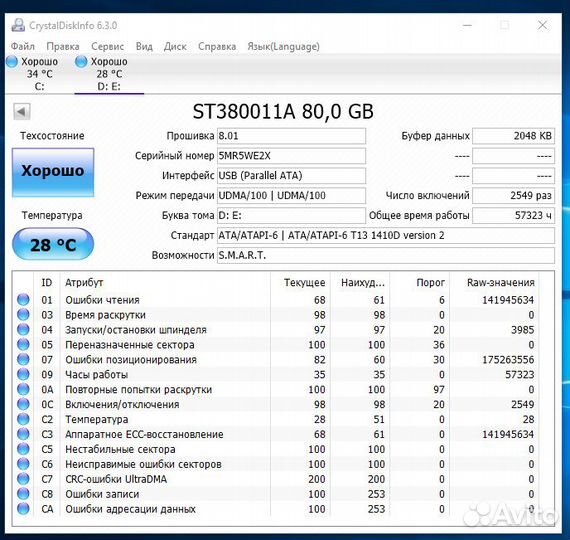Screen dimensions: 570x540
Task: Select the Ошибки позиционирования attribute name
Action: click(131, 360)
